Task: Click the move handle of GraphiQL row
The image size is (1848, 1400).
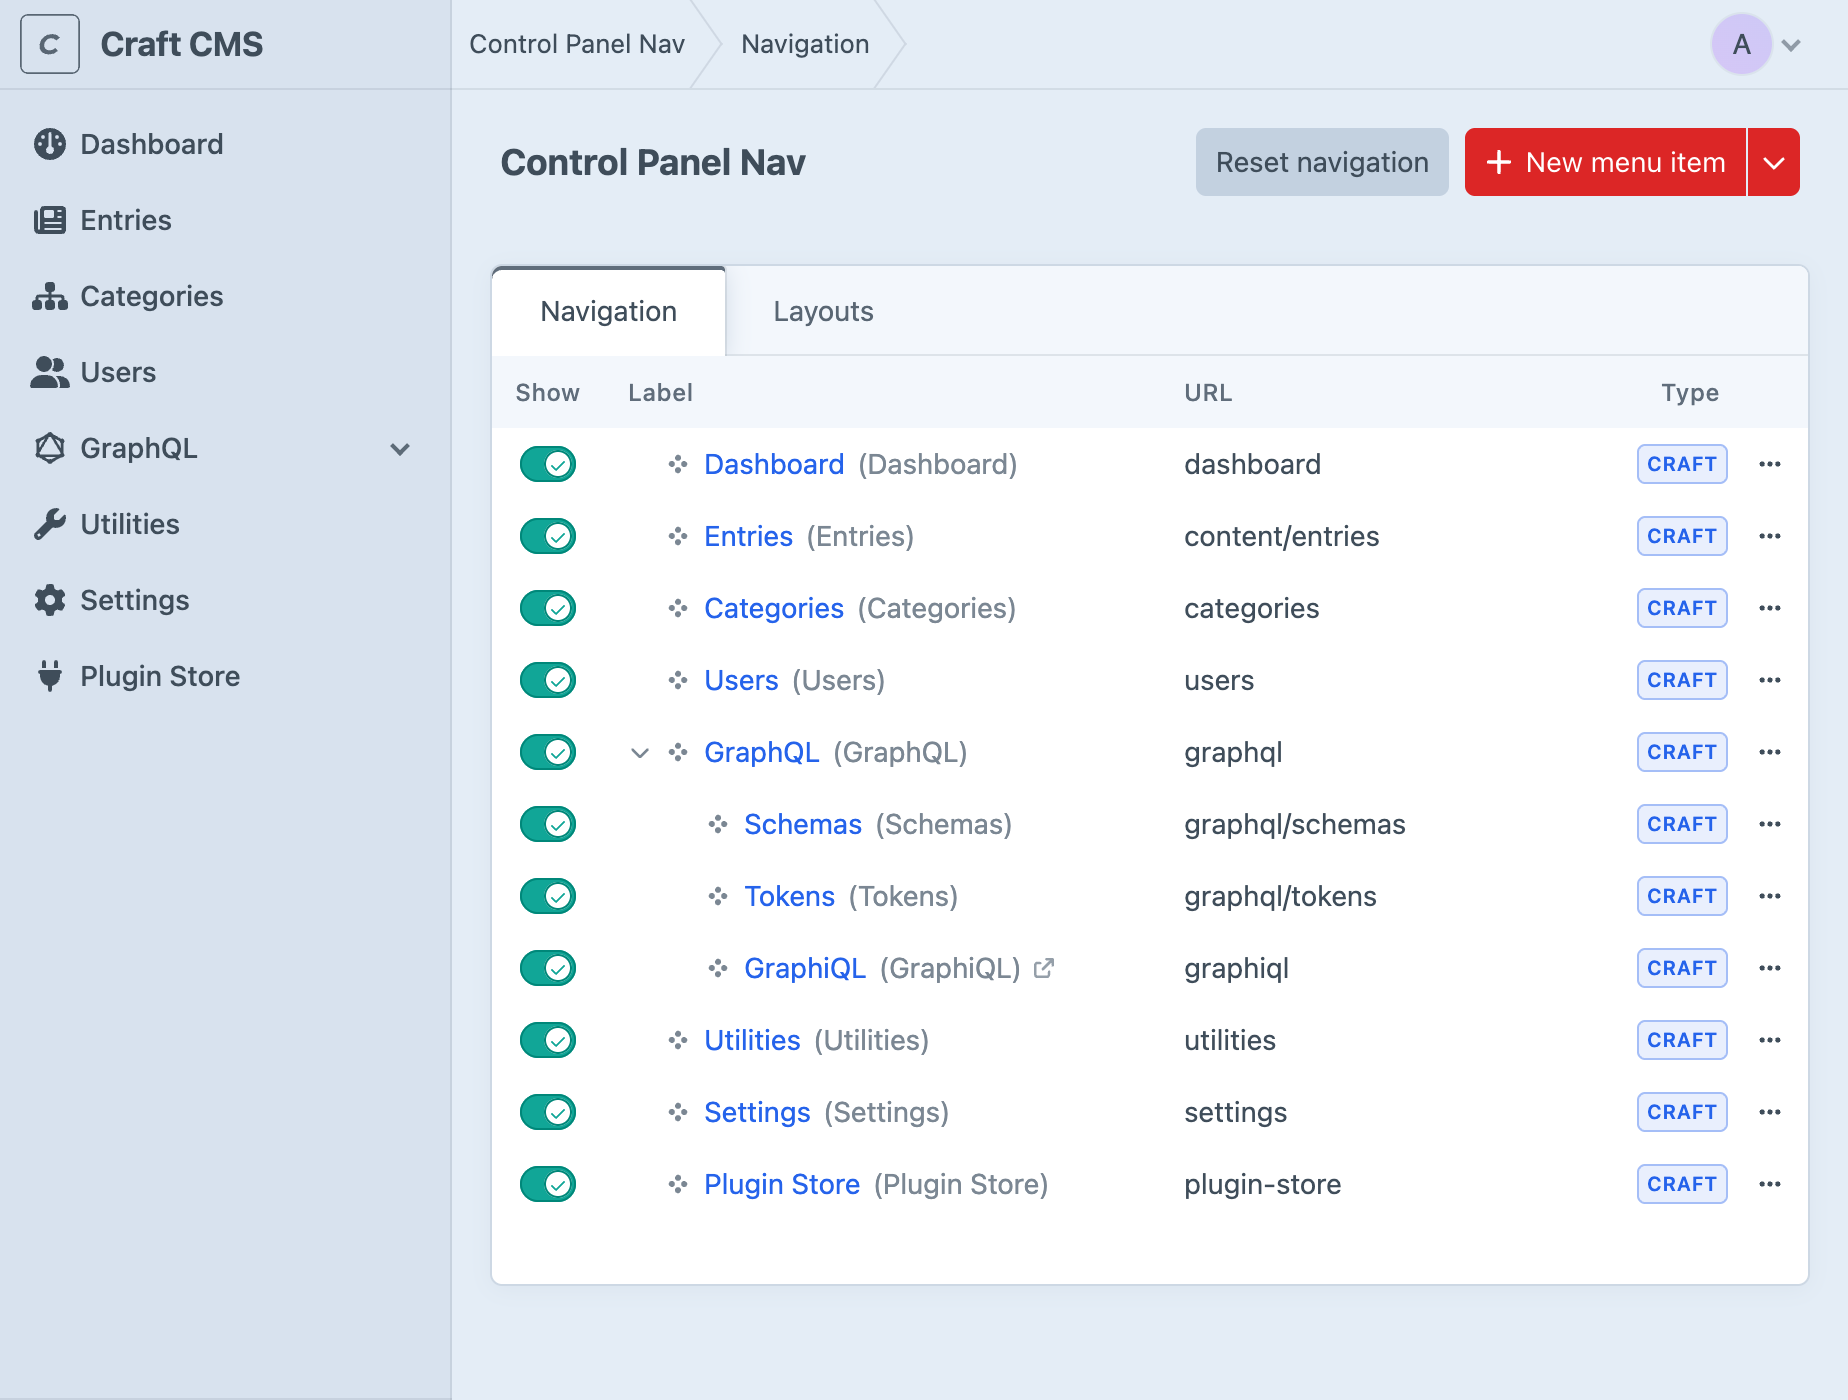Action: coord(718,968)
